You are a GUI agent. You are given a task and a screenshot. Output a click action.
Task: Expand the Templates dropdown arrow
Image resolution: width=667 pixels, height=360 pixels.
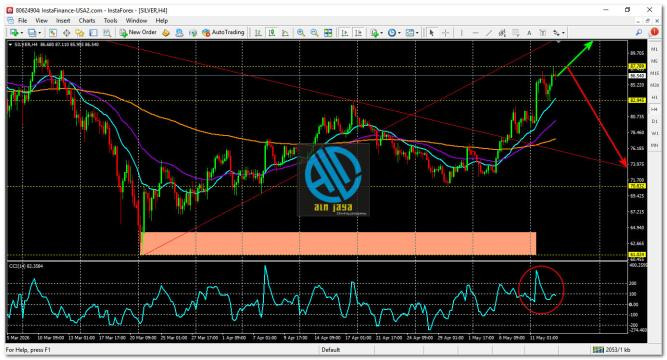417,33
